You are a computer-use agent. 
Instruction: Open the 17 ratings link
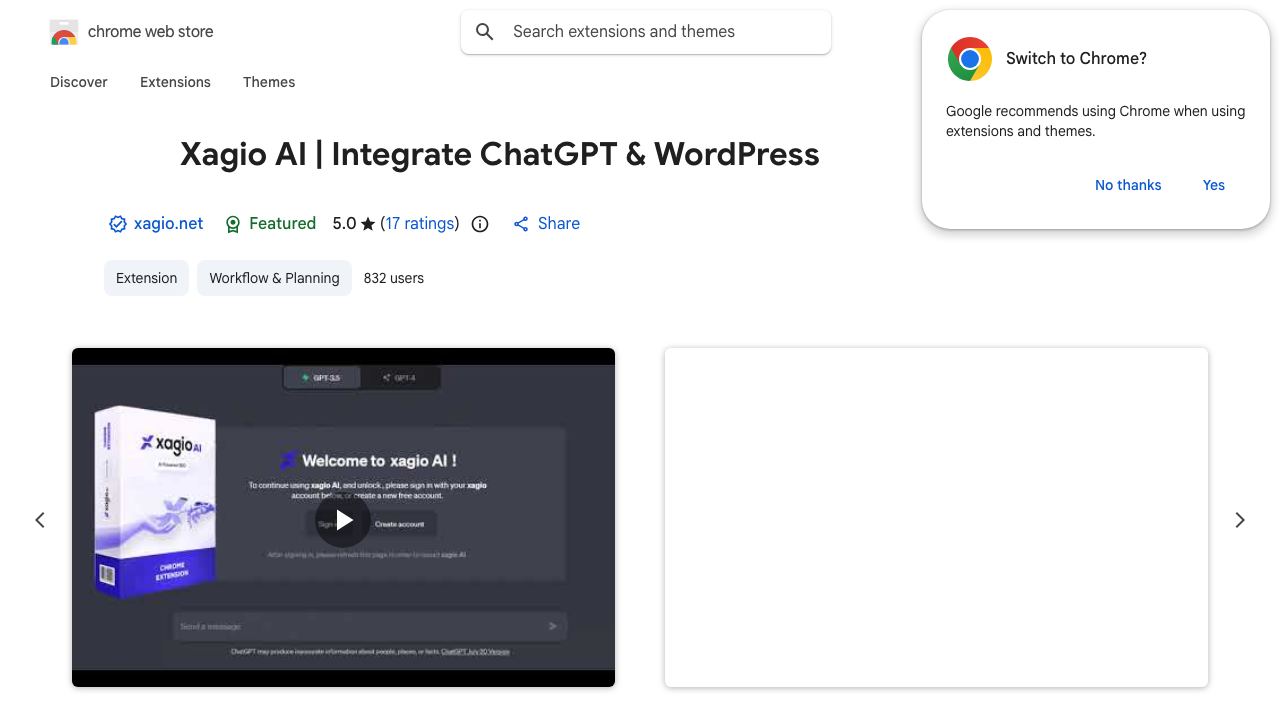pos(420,224)
